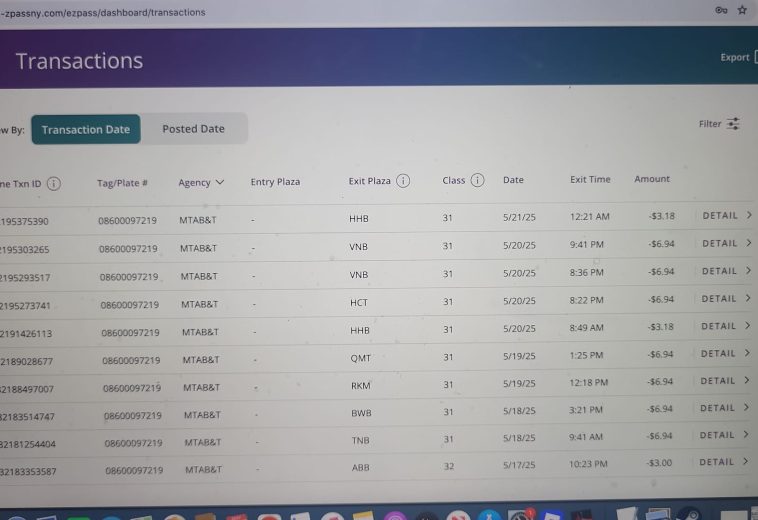Click the Amount column header
Image resolution: width=758 pixels, height=520 pixels.
tap(652, 179)
